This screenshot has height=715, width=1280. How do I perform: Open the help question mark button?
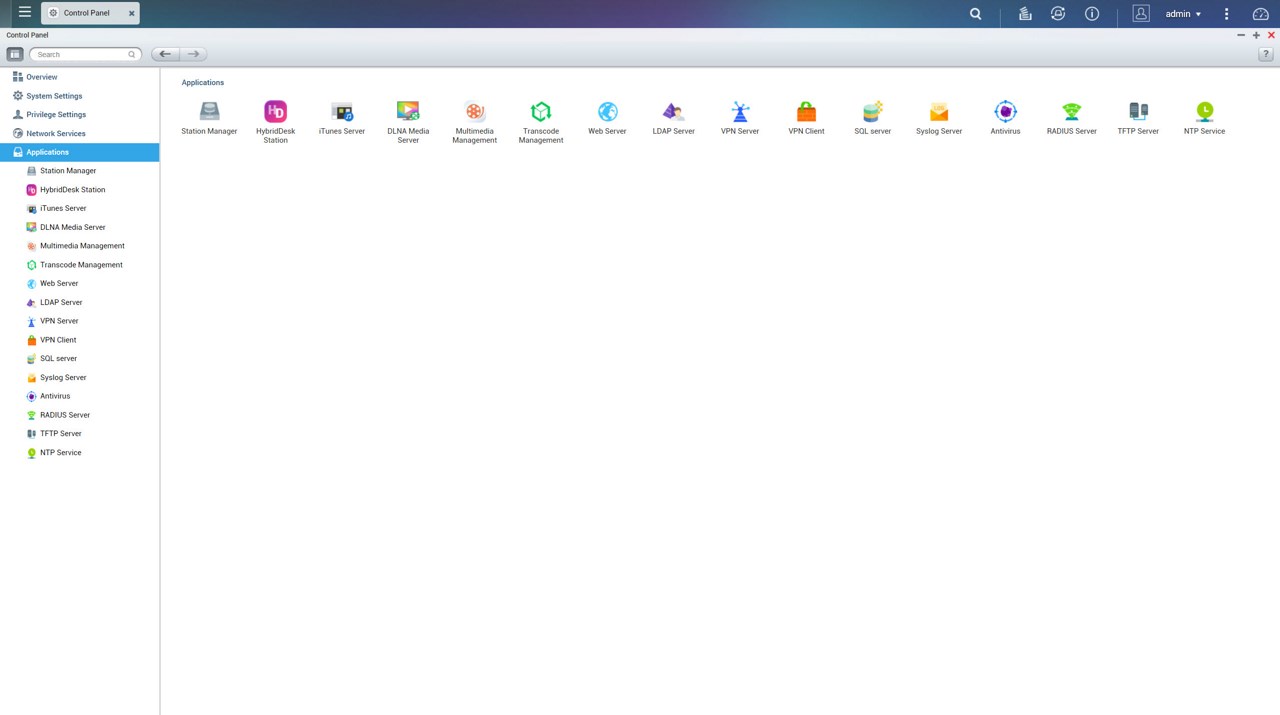pyautogui.click(x=1265, y=54)
